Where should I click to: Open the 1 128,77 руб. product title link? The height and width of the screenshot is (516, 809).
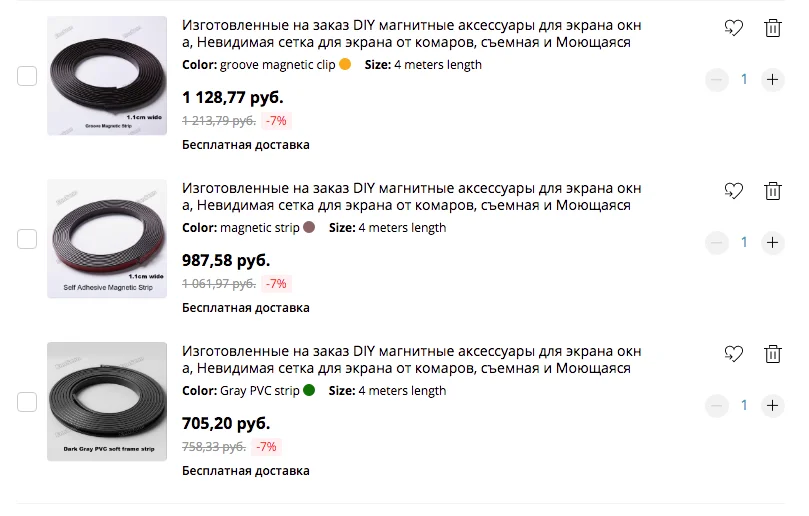[412, 34]
